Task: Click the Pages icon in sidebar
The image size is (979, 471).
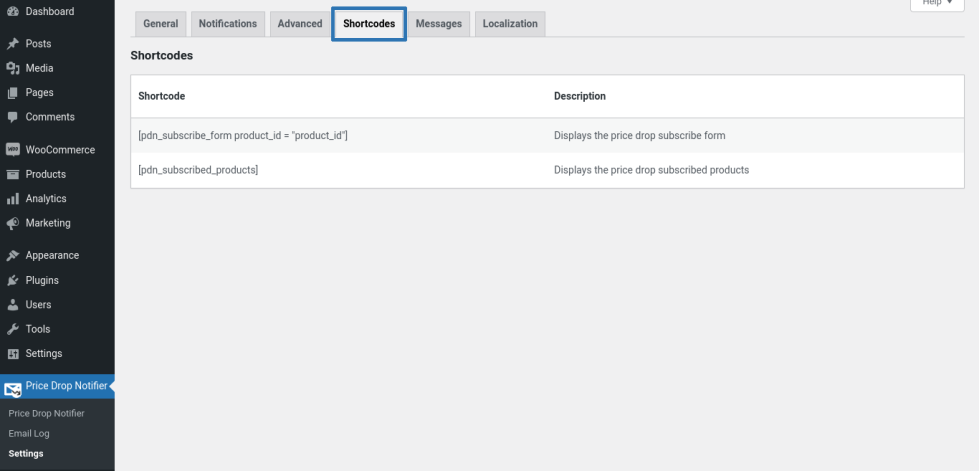Action: [x=13, y=93]
